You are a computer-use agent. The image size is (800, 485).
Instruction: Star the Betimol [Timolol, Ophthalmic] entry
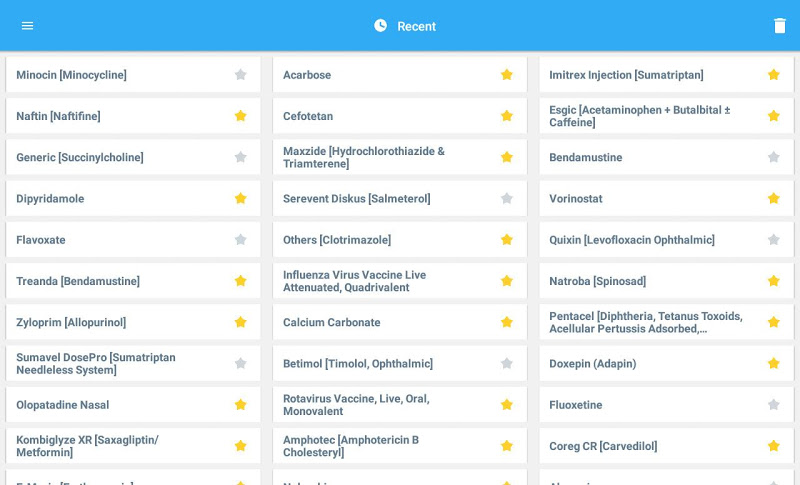click(507, 364)
